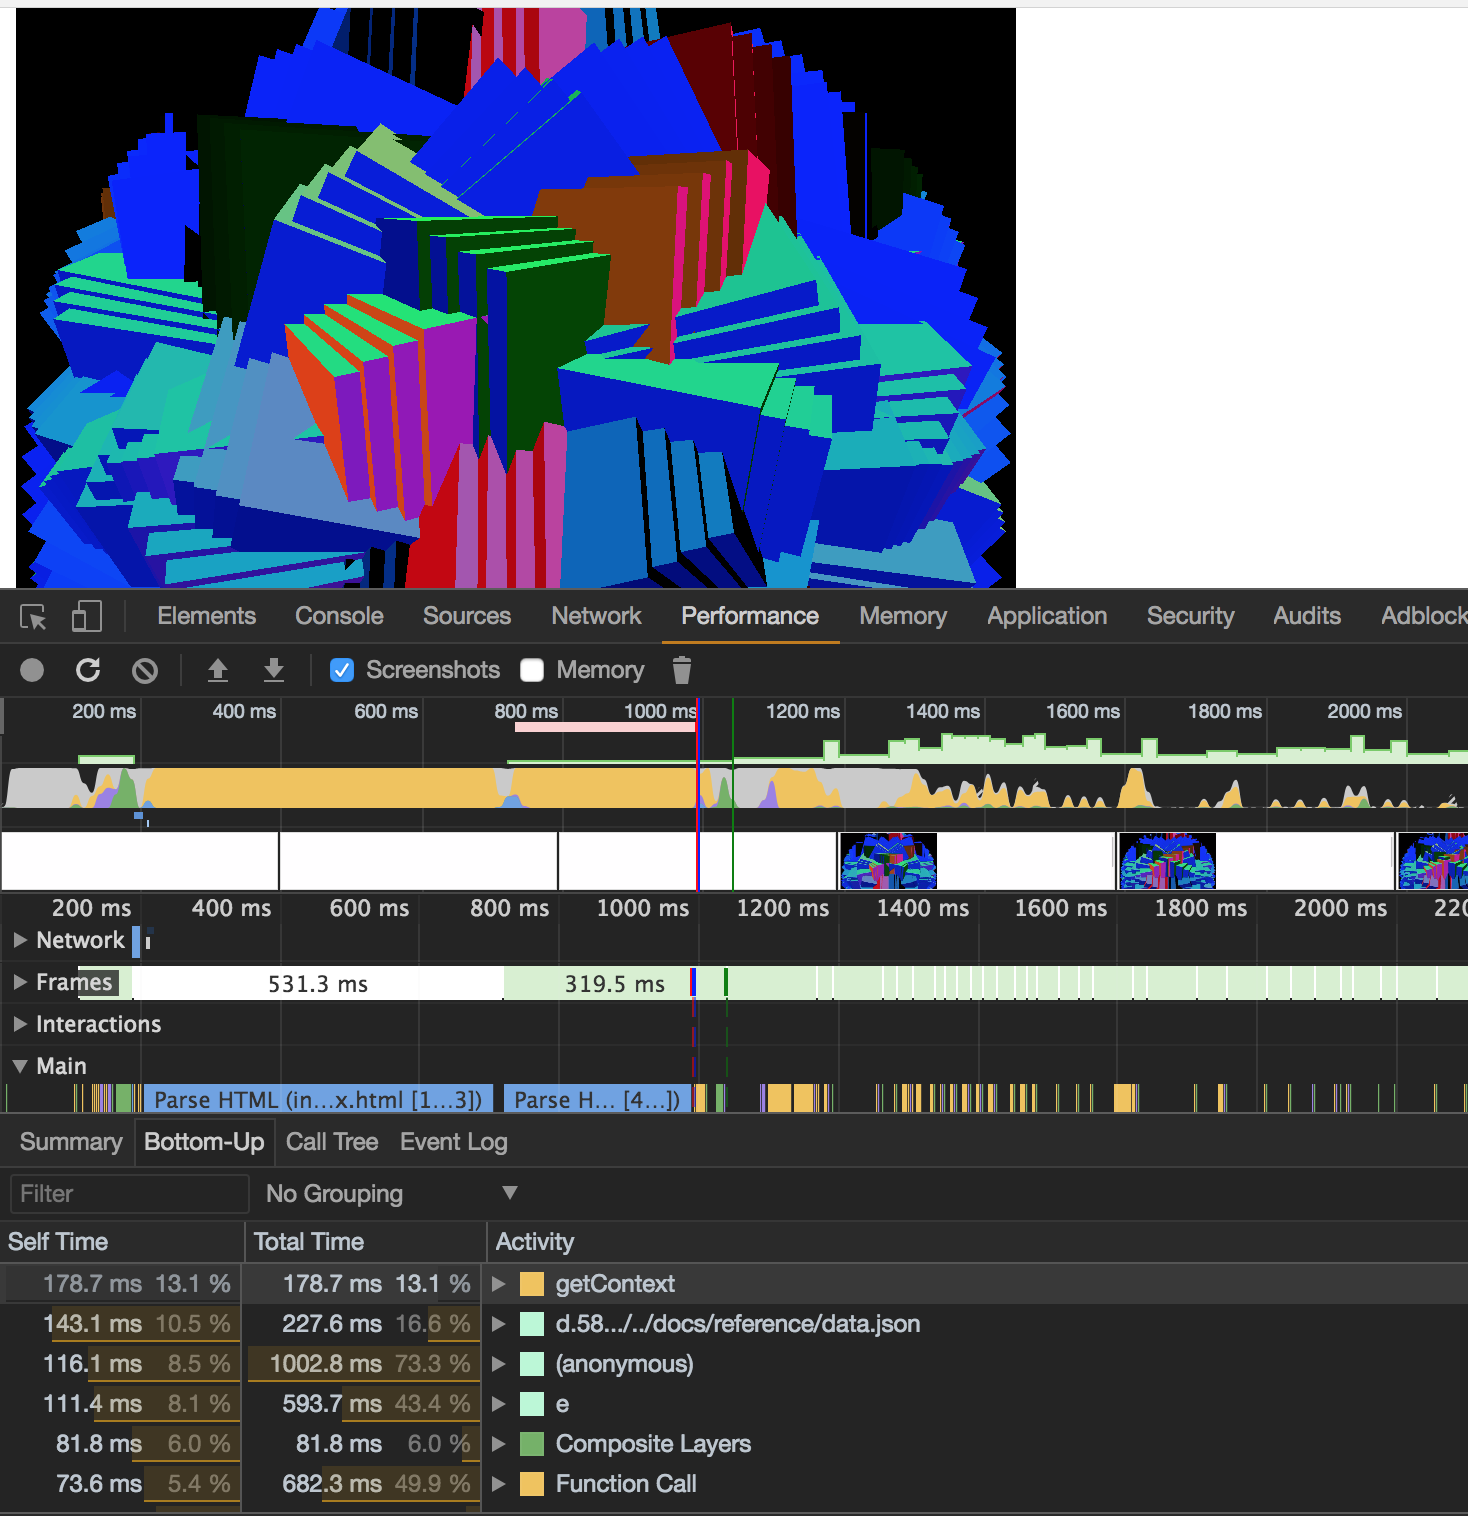Switch to the Memory panel tab
This screenshot has width=1468, height=1516.
coord(902,616)
